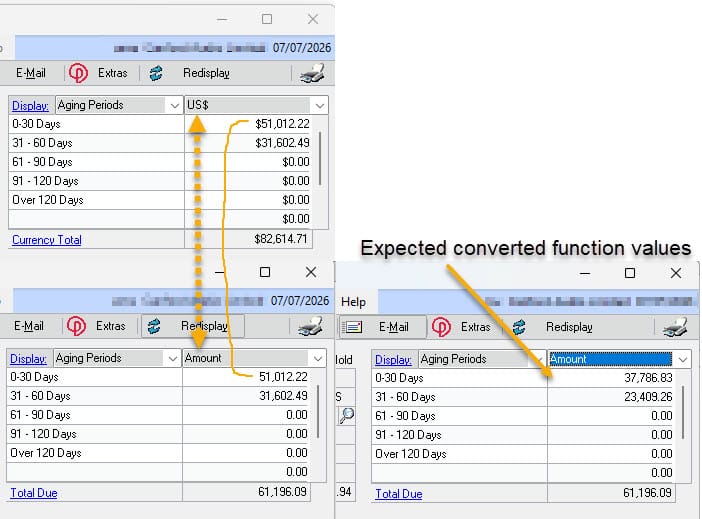Minimize the bottom-right window

point(585,273)
